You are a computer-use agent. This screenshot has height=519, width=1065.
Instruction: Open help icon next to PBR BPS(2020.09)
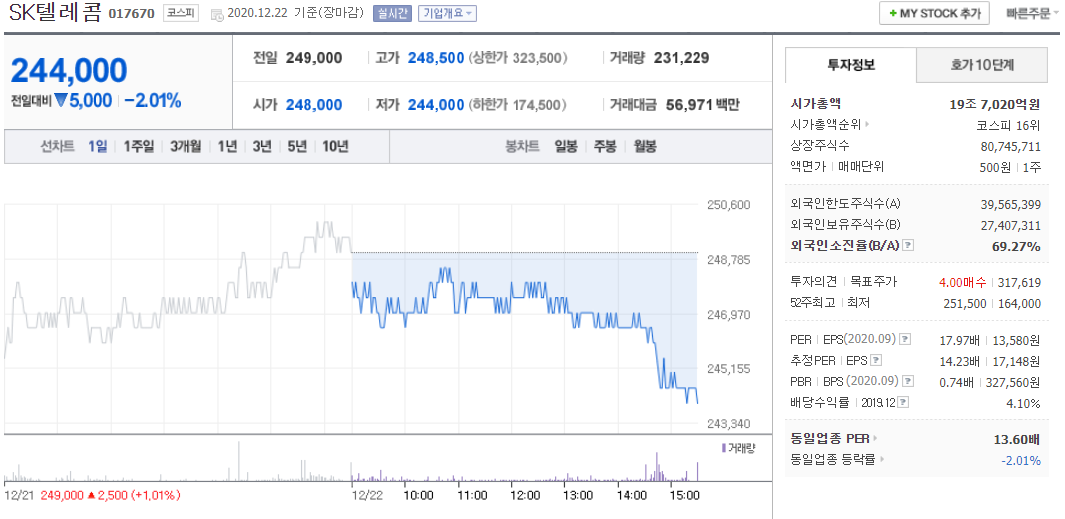point(906,381)
